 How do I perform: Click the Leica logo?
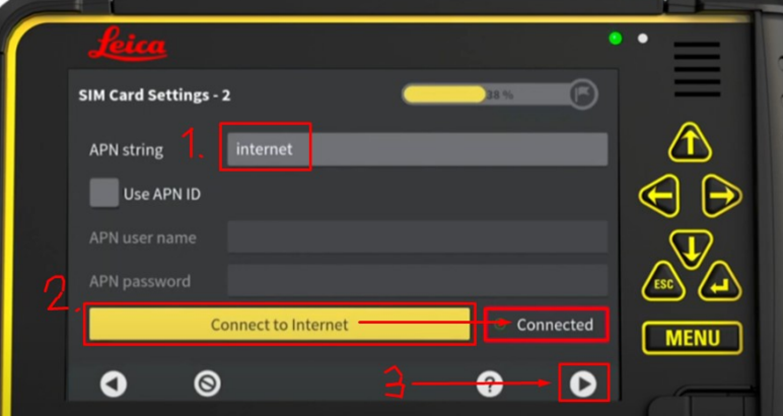127,44
